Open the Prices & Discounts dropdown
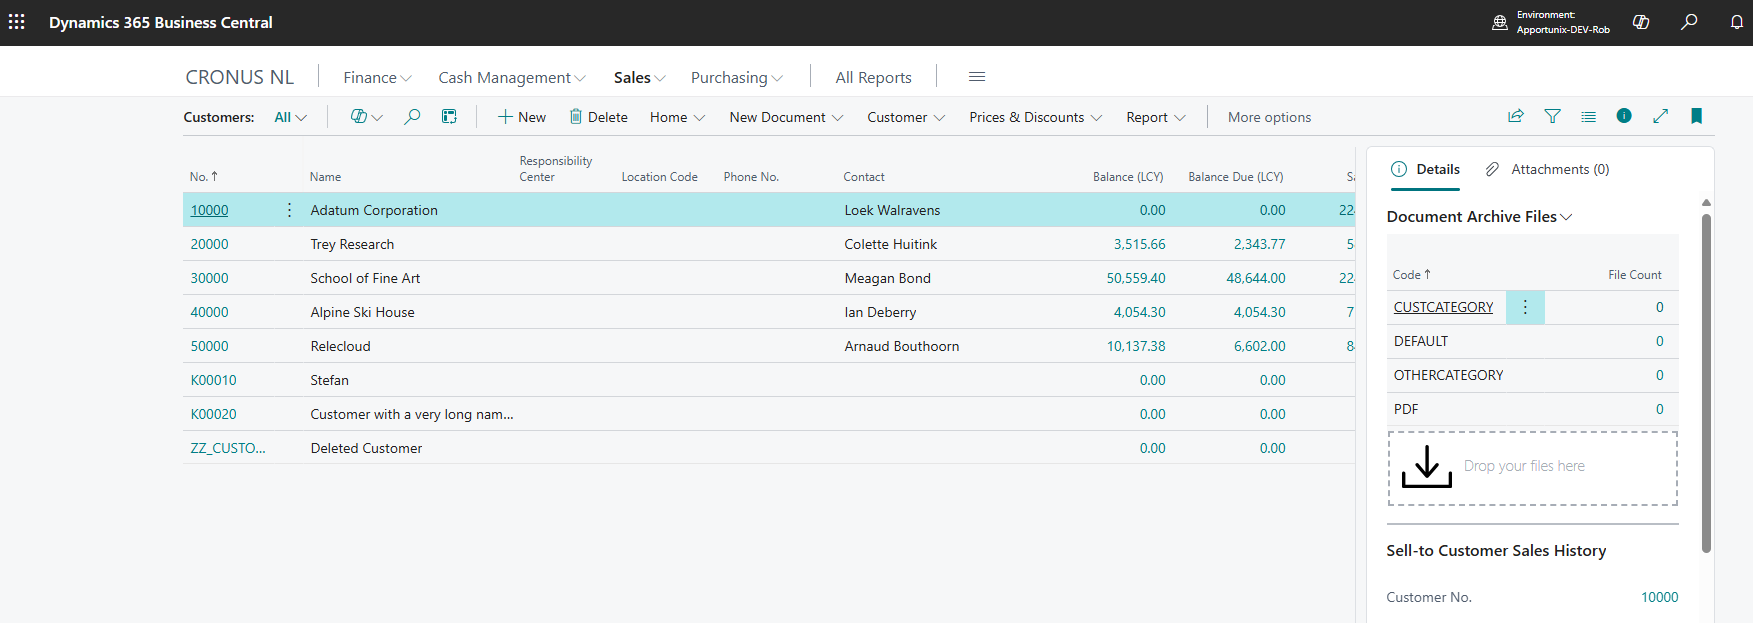The image size is (1753, 623). pos(1035,117)
